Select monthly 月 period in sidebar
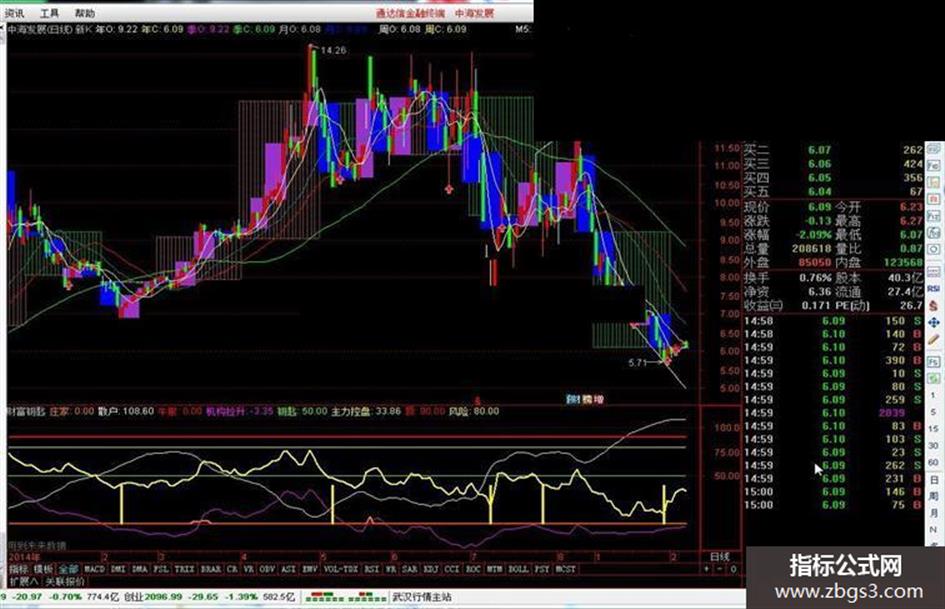Image resolution: width=945 pixels, height=609 pixels. coord(934,513)
